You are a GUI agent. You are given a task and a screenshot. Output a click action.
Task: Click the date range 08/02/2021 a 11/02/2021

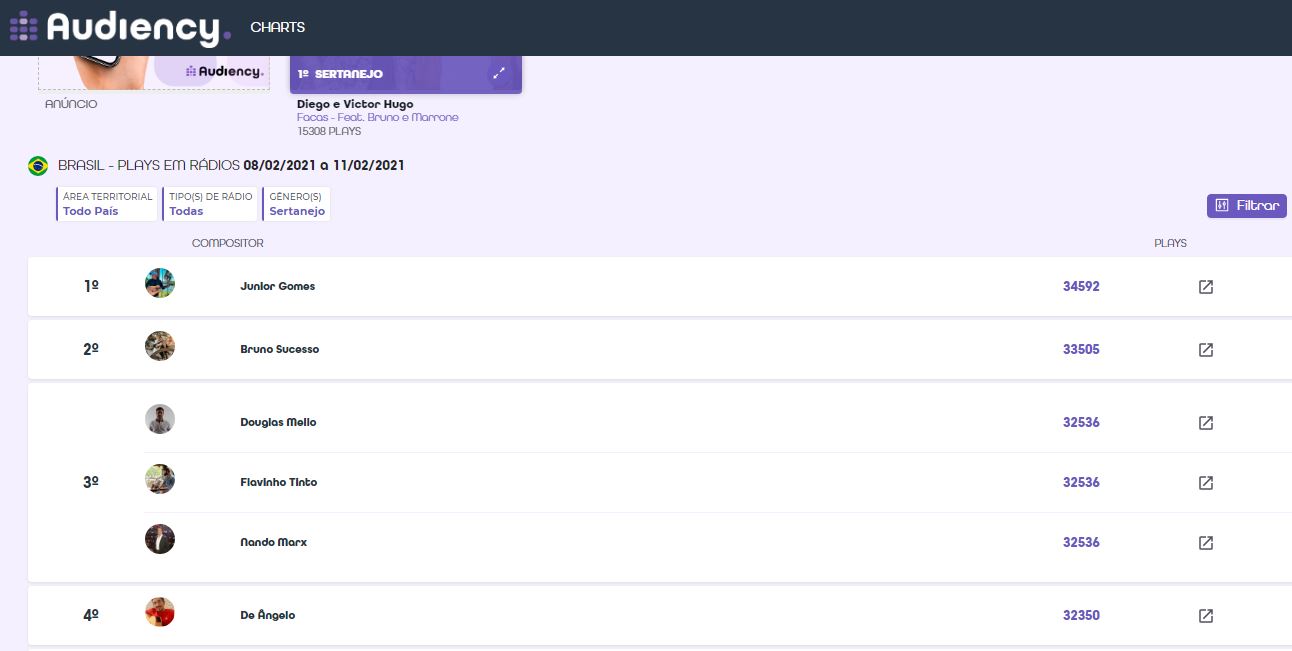[x=324, y=165]
